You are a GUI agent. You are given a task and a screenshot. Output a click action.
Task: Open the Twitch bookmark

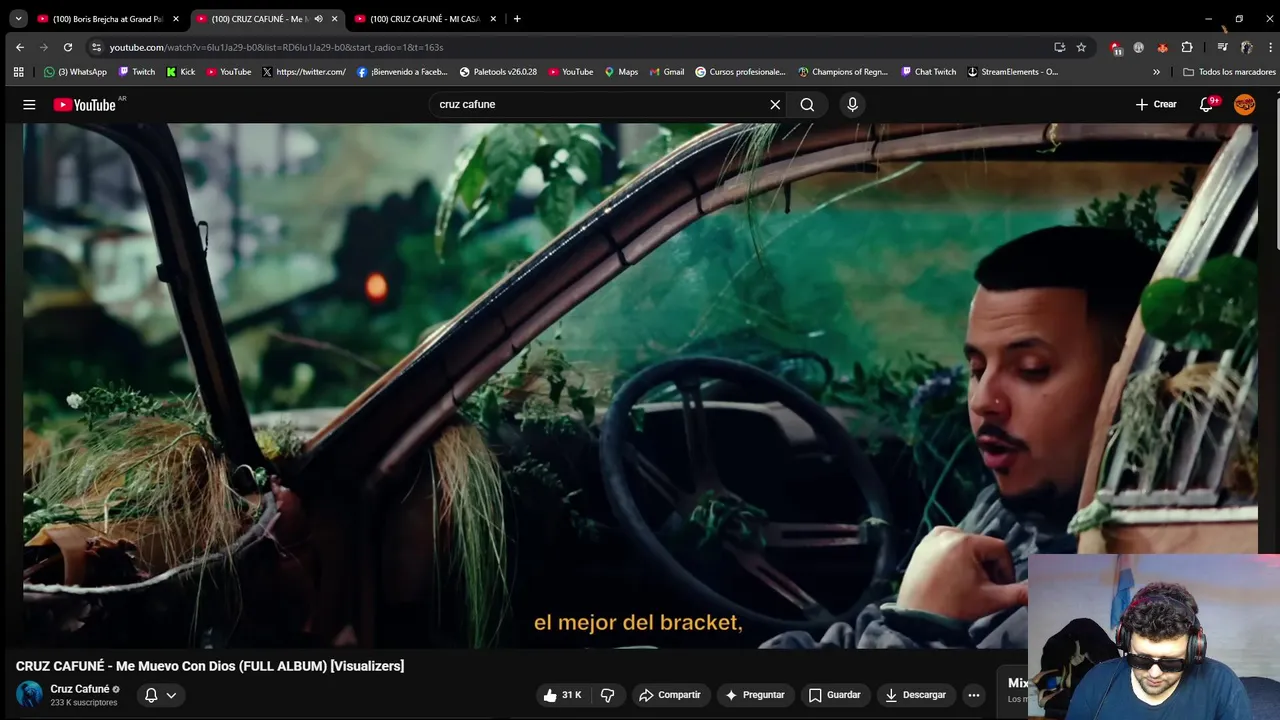(x=137, y=72)
